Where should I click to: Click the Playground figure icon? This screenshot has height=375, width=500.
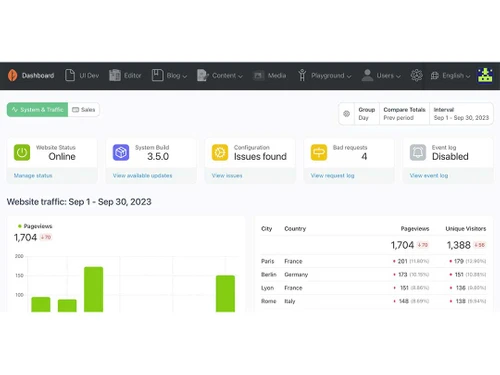point(302,75)
